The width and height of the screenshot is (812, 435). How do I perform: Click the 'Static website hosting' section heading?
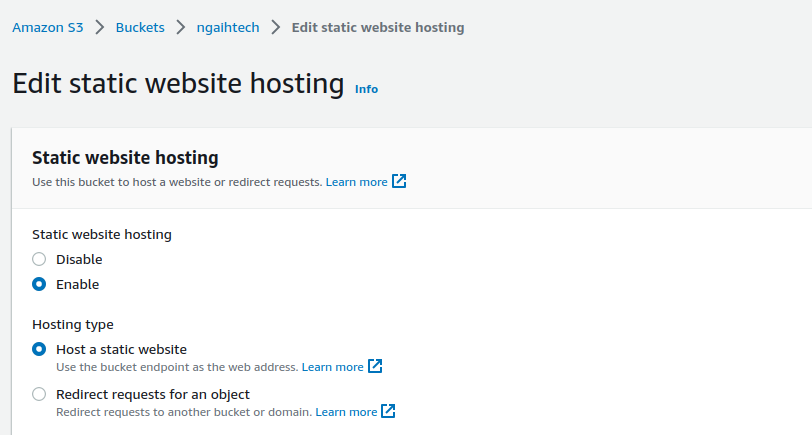click(x=125, y=157)
